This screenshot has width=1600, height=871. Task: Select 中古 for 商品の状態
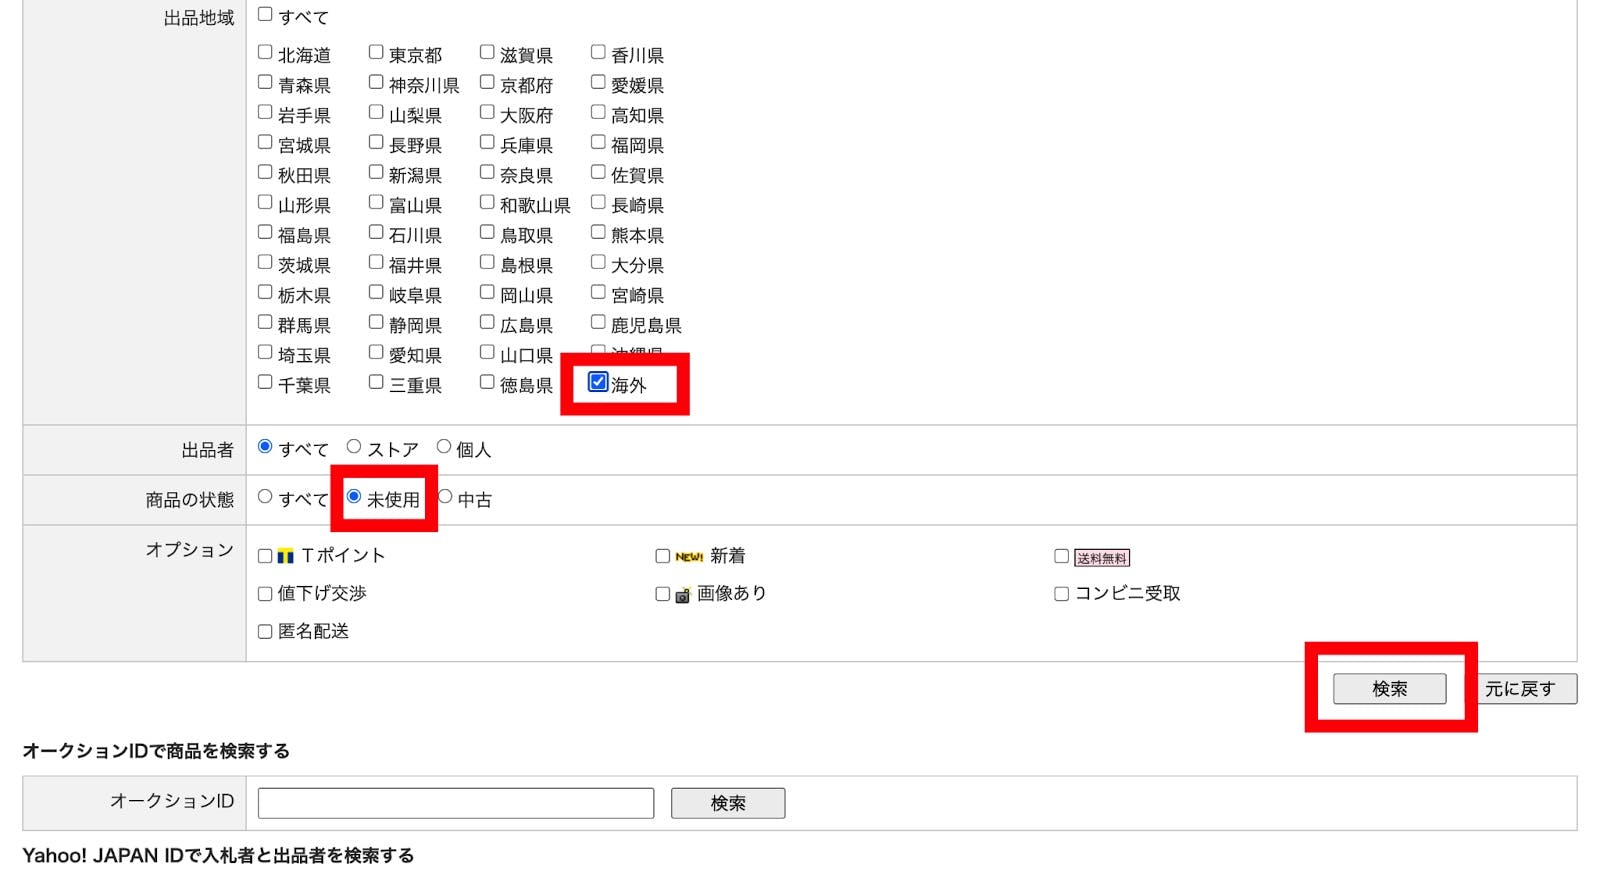(446, 497)
